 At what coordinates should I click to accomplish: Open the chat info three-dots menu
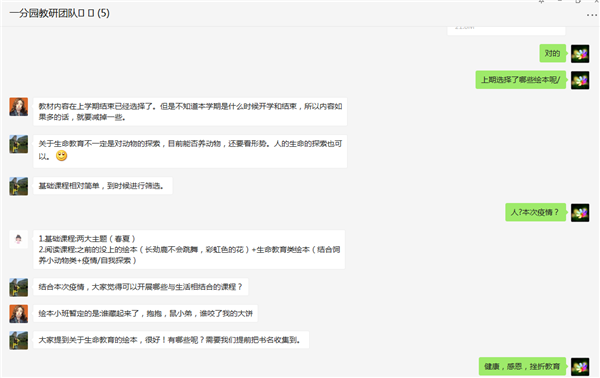(x=592, y=15)
